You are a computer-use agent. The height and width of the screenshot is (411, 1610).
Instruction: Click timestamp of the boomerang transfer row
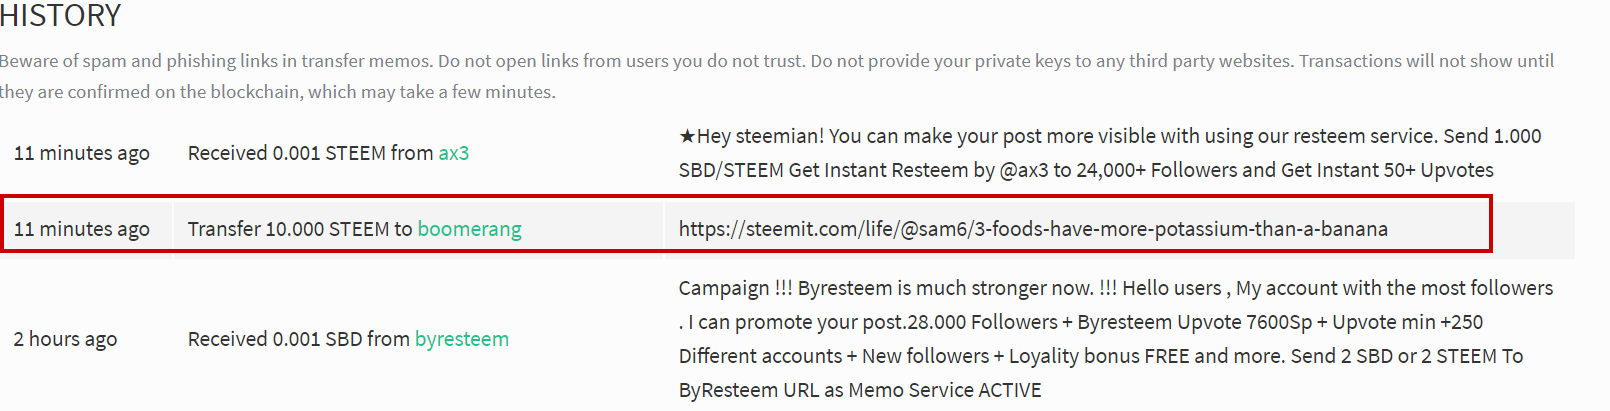point(82,229)
